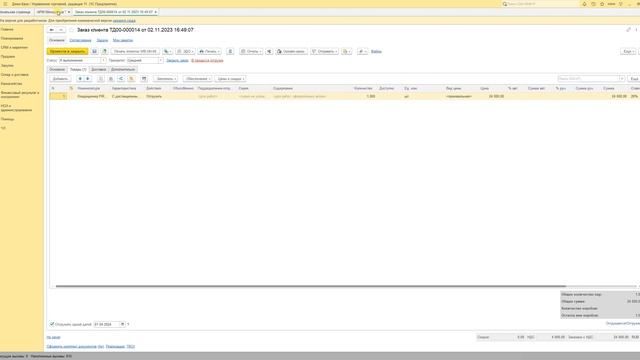
Task: Open the Заполнить dropdown
Action: 166,79
